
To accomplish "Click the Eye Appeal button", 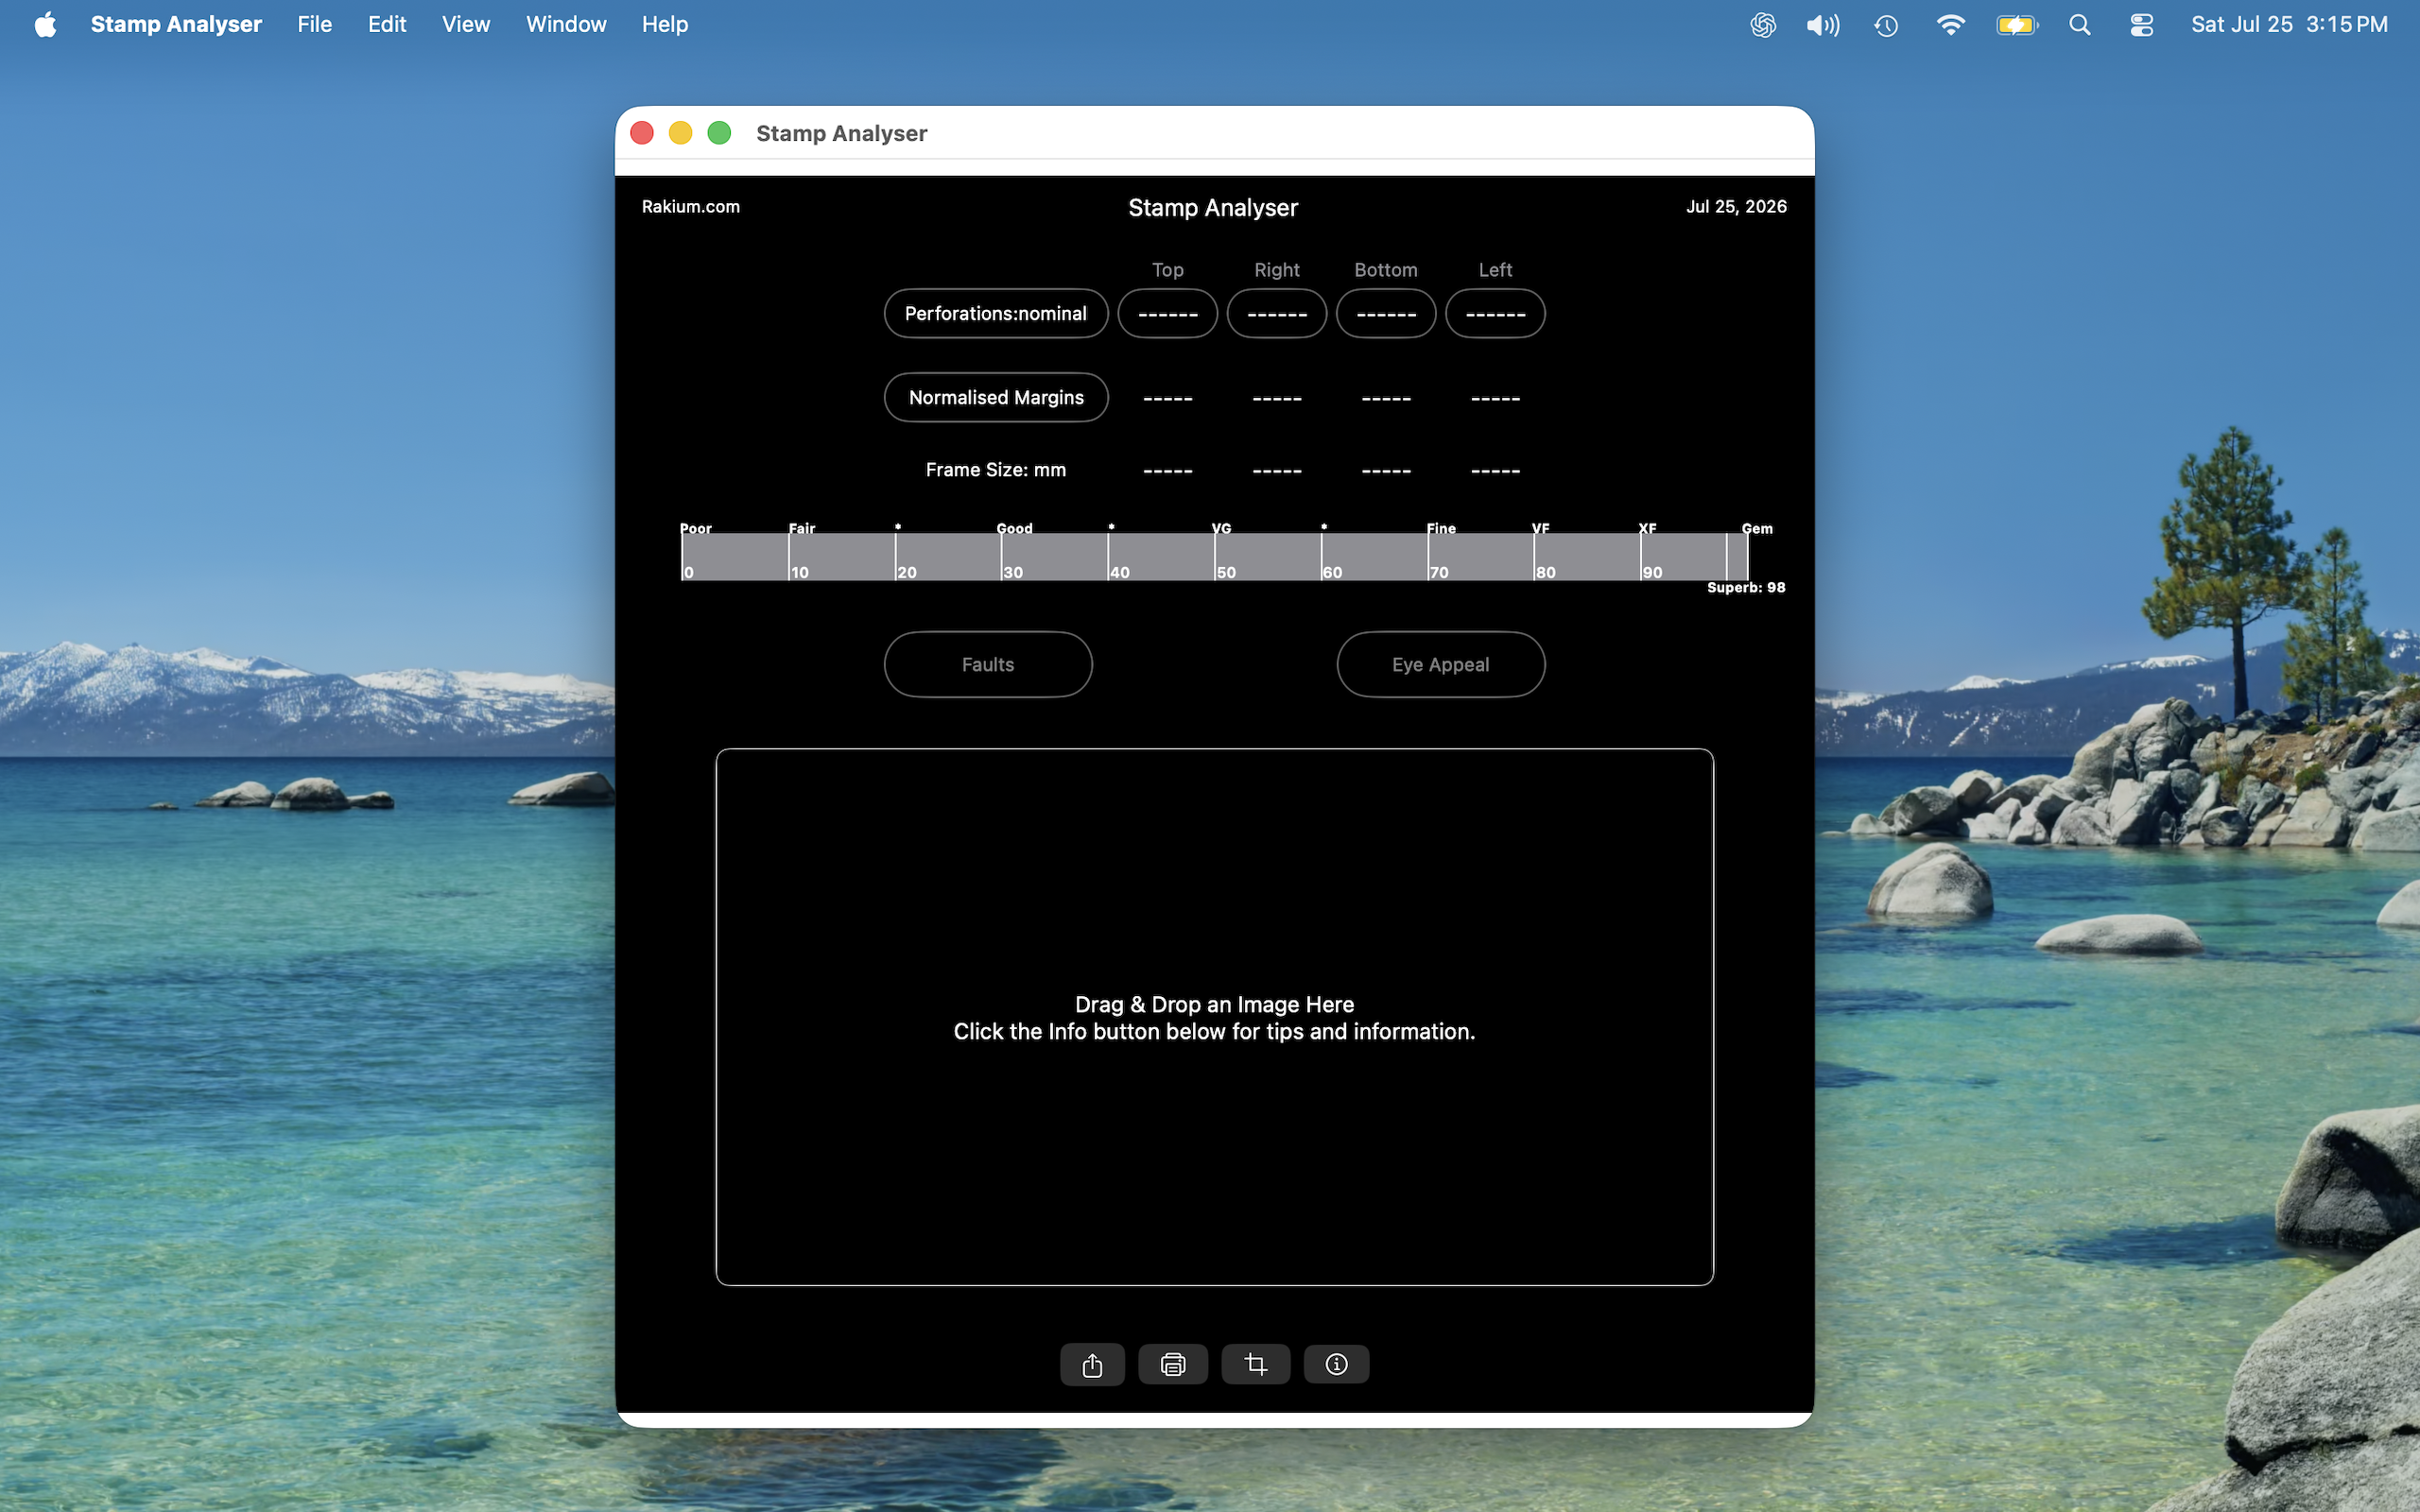I will 1441,664.
